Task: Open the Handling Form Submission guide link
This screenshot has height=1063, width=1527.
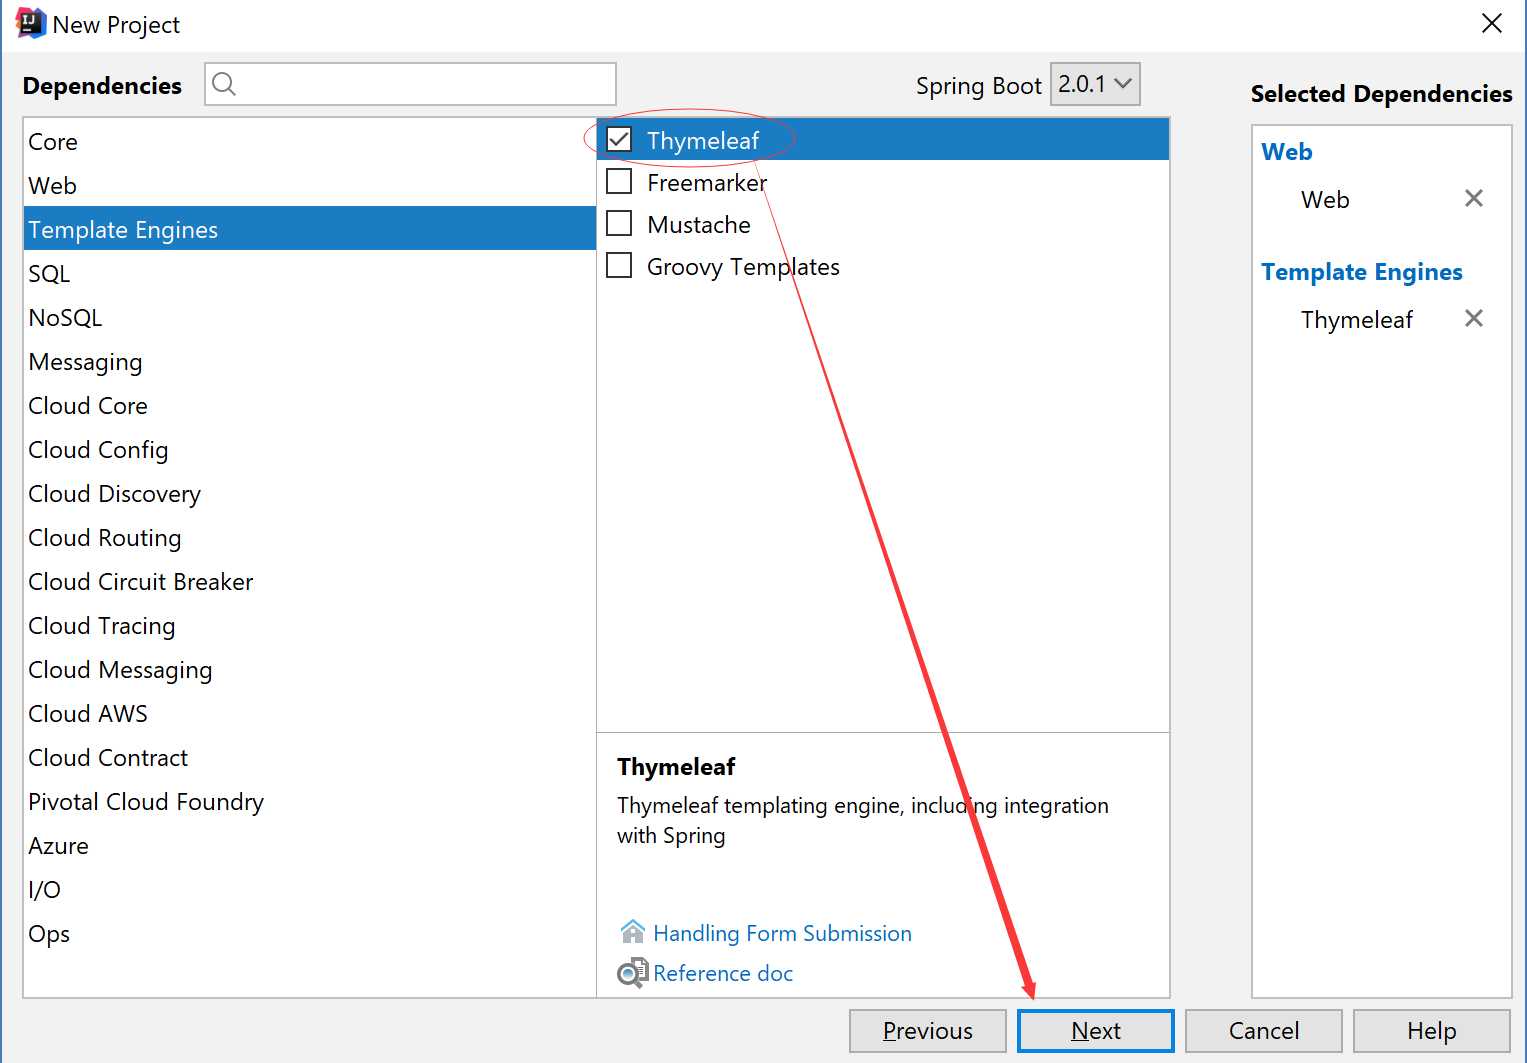Action: [x=782, y=933]
